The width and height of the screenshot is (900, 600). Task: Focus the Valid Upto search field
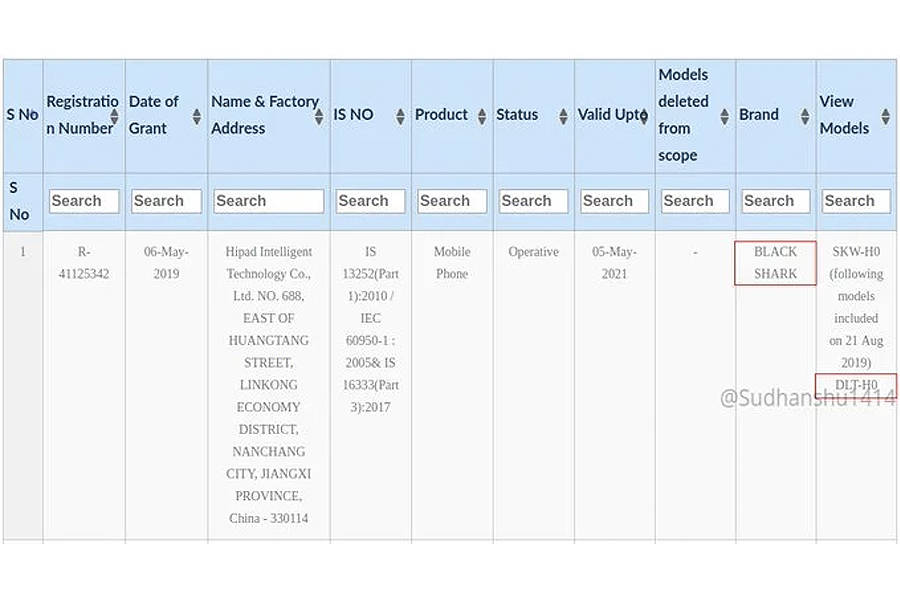(x=614, y=201)
